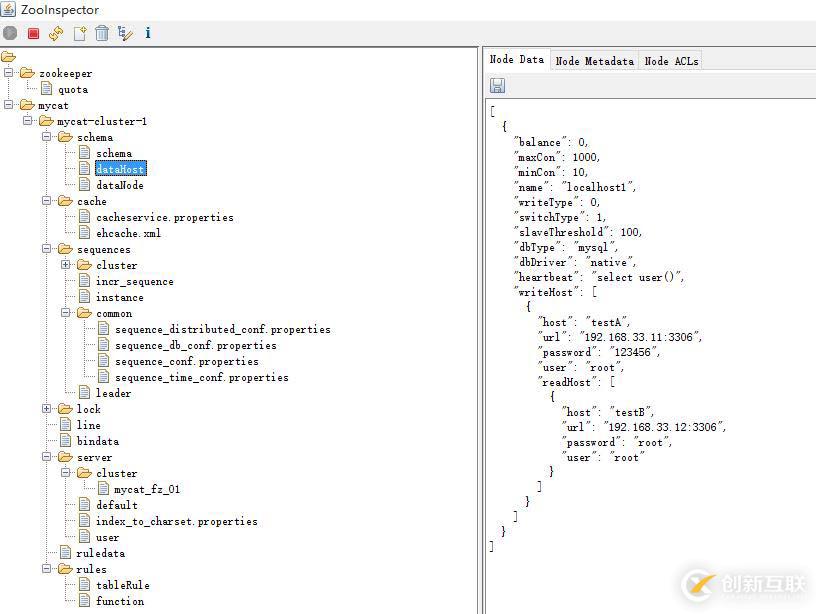Switch to the Node Metadata tab
Viewport: 816px width, 614px height.
[x=594, y=61]
